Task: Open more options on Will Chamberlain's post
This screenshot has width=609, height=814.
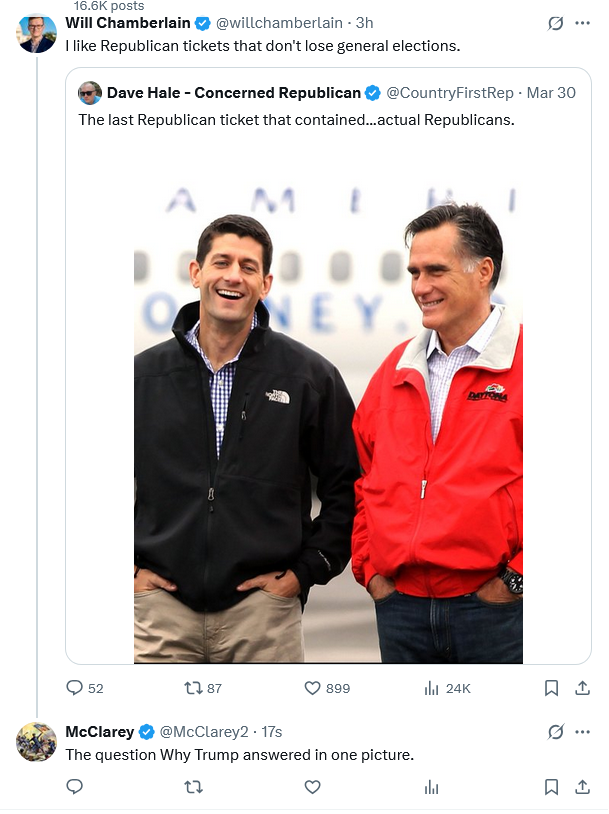Action: point(582,23)
